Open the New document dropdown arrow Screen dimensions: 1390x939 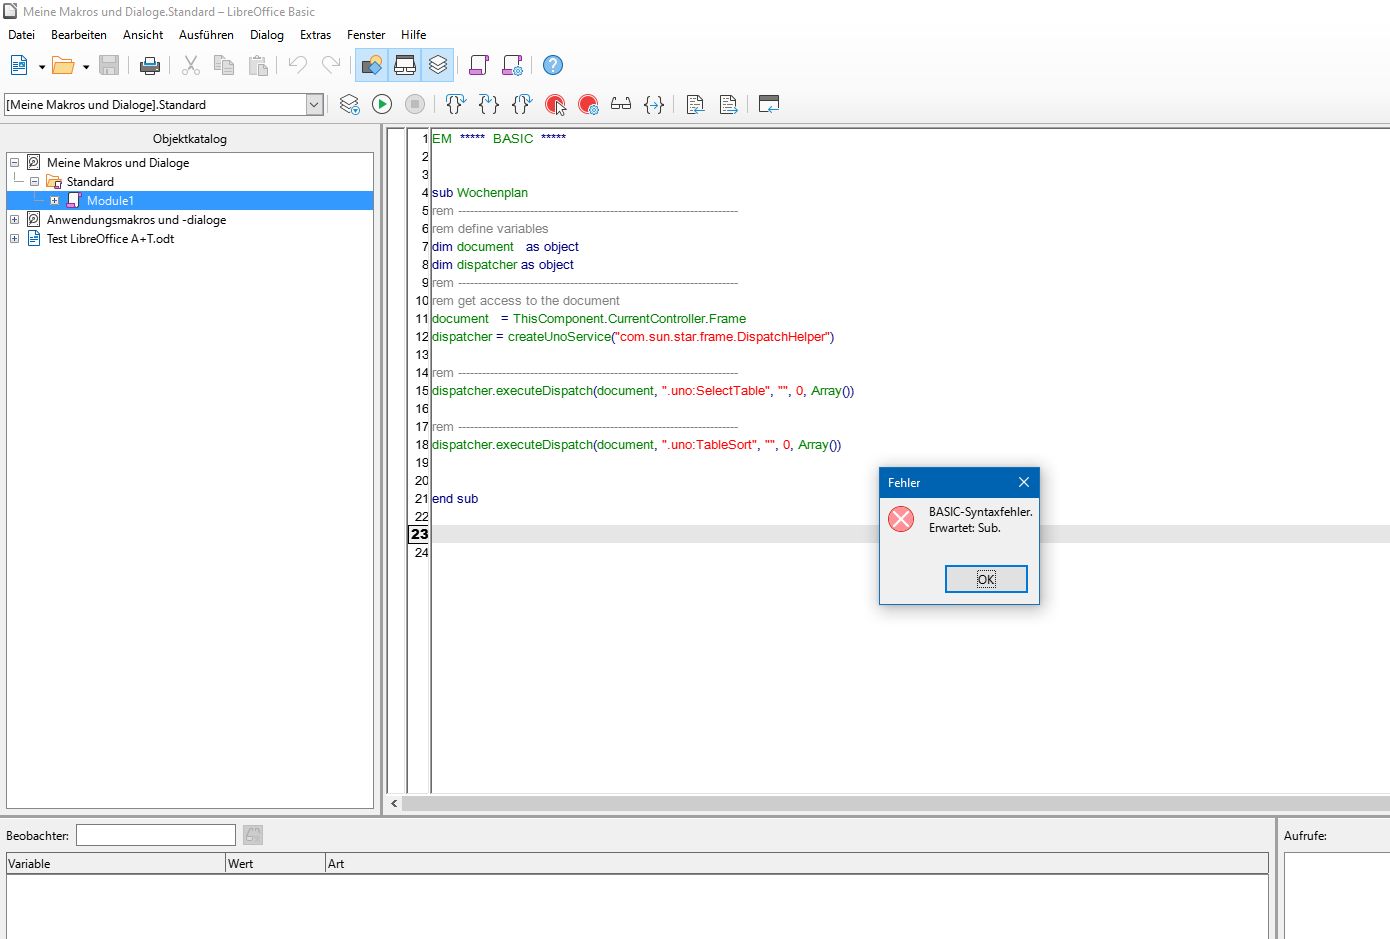pos(42,66)
